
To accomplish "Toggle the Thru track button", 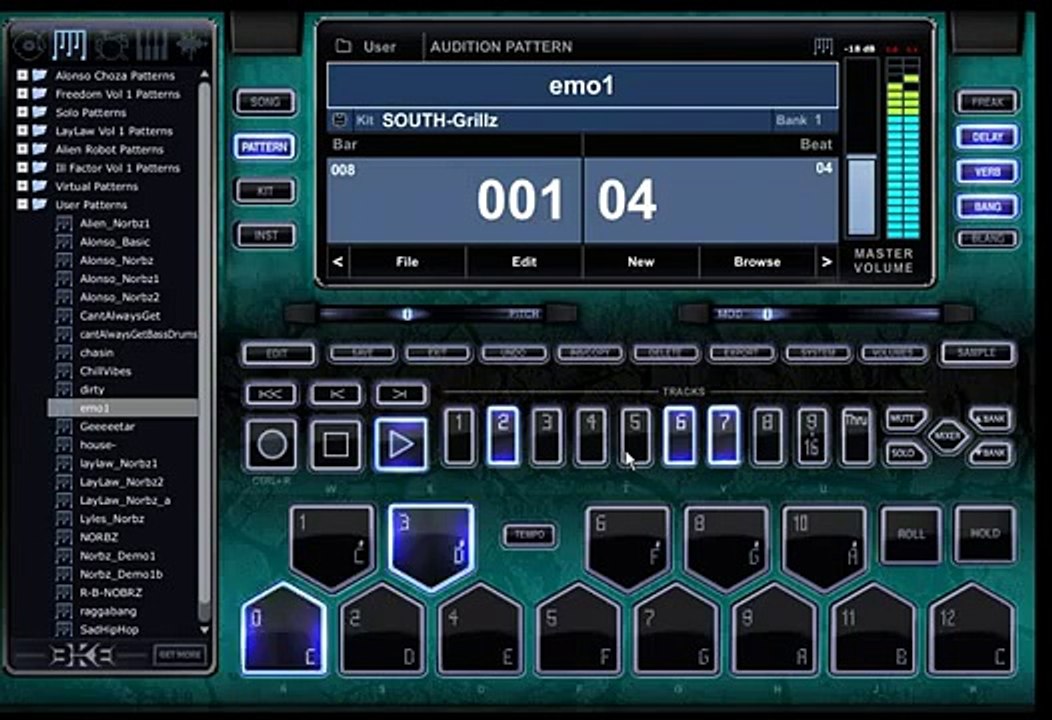I will point(857,436).
